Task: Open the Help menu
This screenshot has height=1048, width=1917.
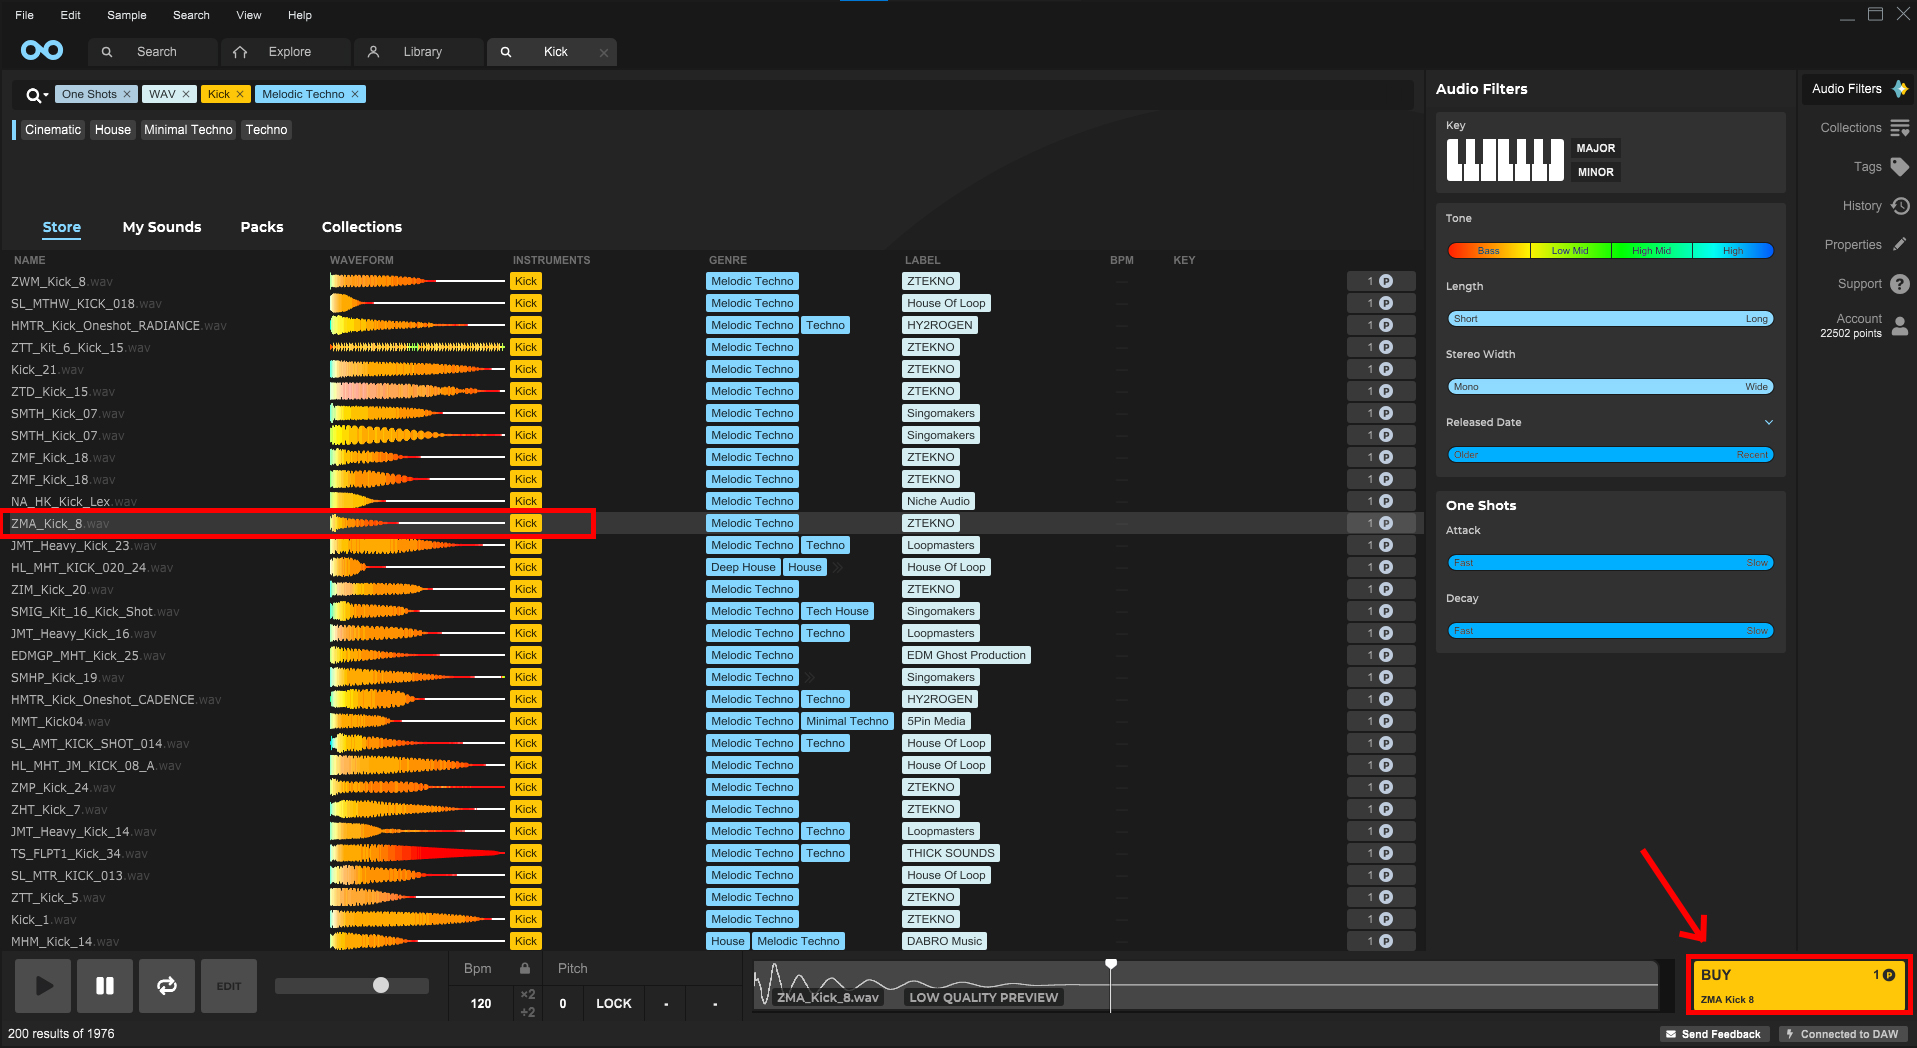Action: click(x=300, y=15)
